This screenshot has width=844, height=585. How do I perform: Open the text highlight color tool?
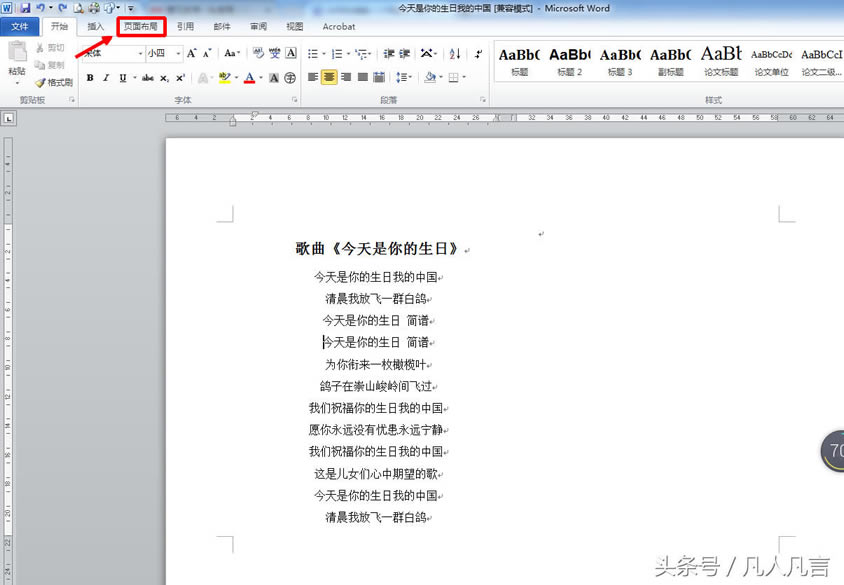point(224,78)
